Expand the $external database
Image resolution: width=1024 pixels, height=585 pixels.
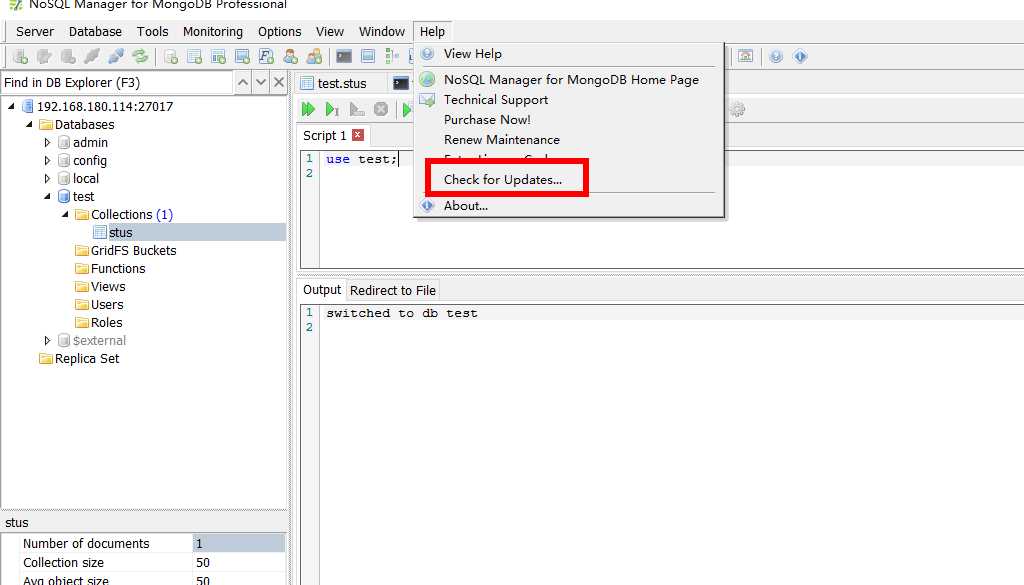[x=47, y=341]
